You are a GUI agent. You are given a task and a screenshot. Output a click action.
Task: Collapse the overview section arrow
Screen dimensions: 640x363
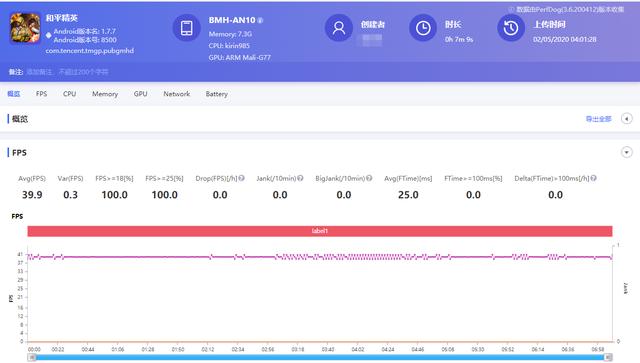click(627, 119)
